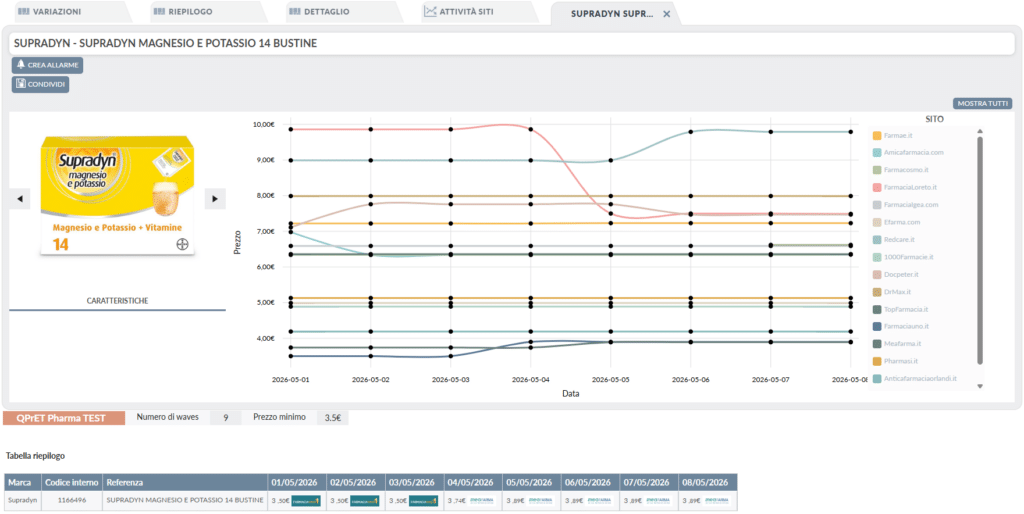Click the SITO legend heading
This screenshot has width=1024, height=514.
pyautogui.click(x=935, y=120)
